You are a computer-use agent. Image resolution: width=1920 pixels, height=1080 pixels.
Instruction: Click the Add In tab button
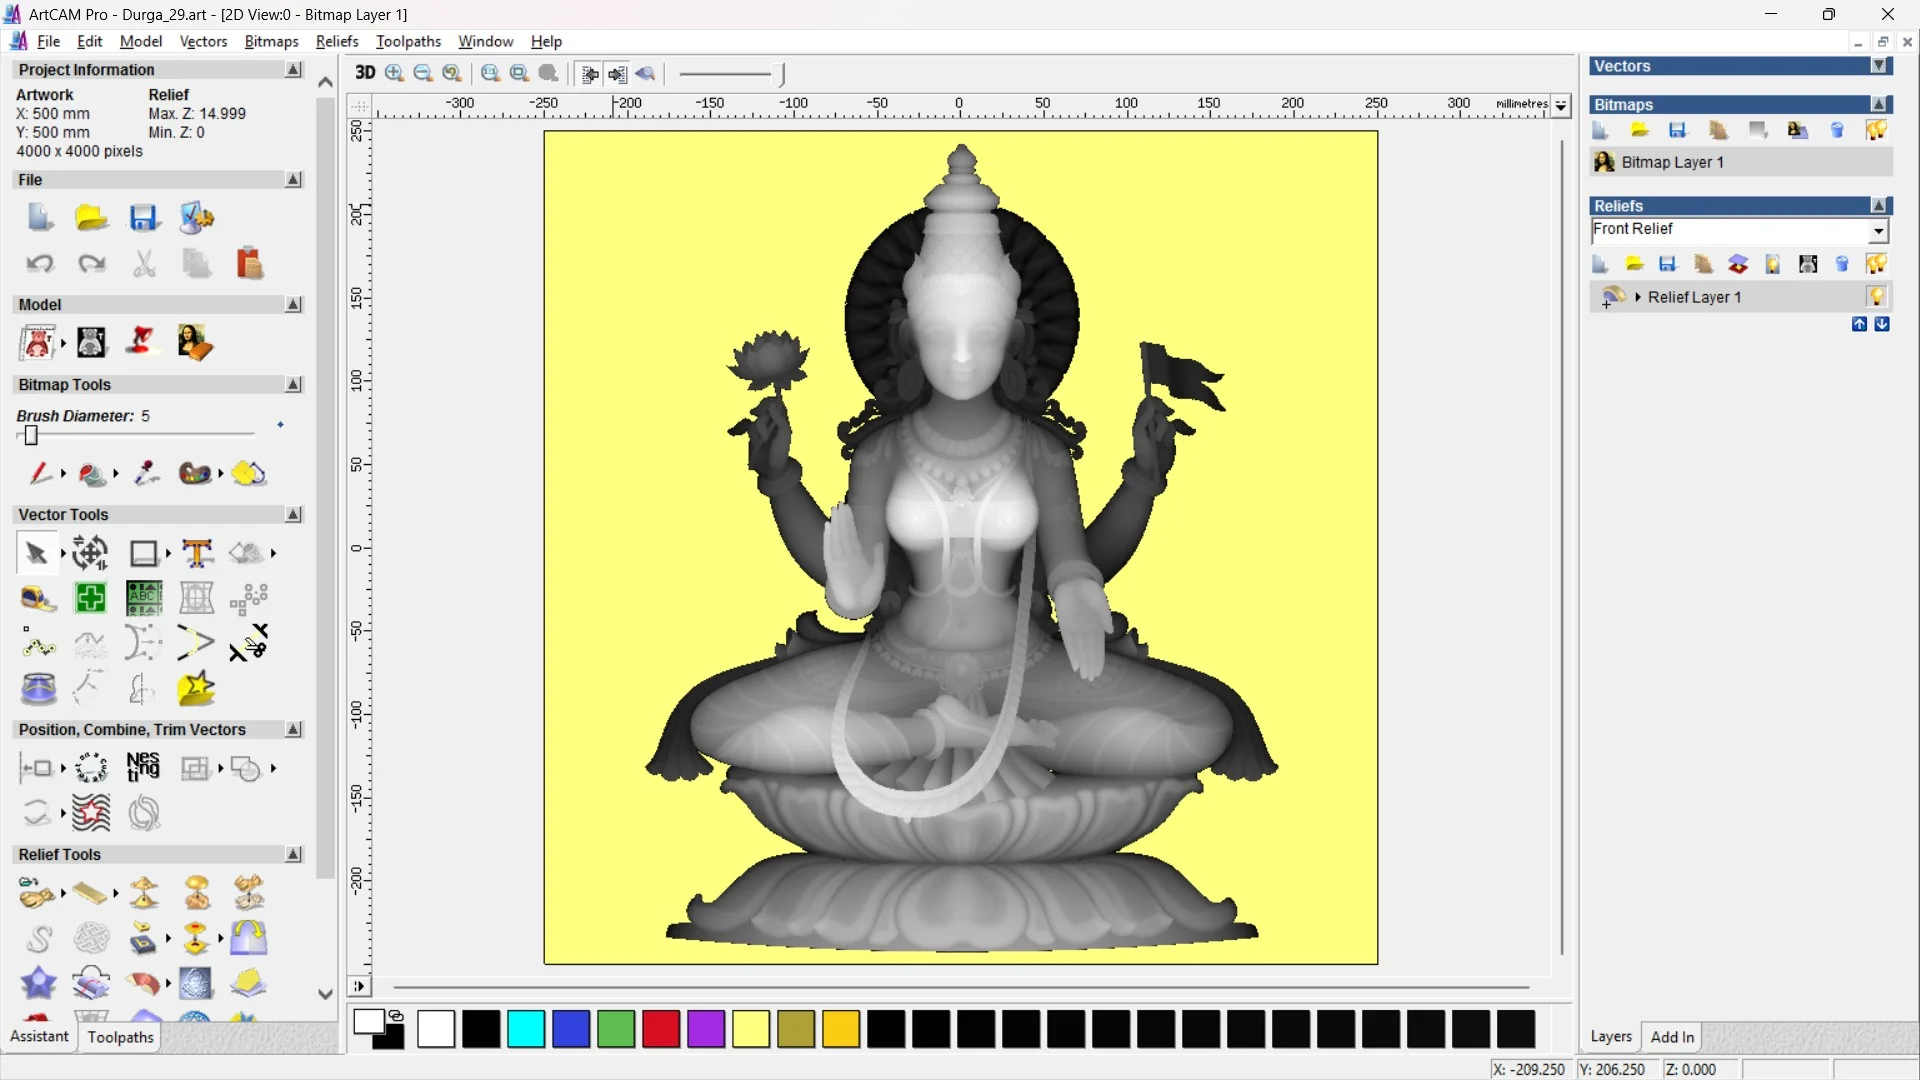pyautogui.click(x=1672, y=1037)
